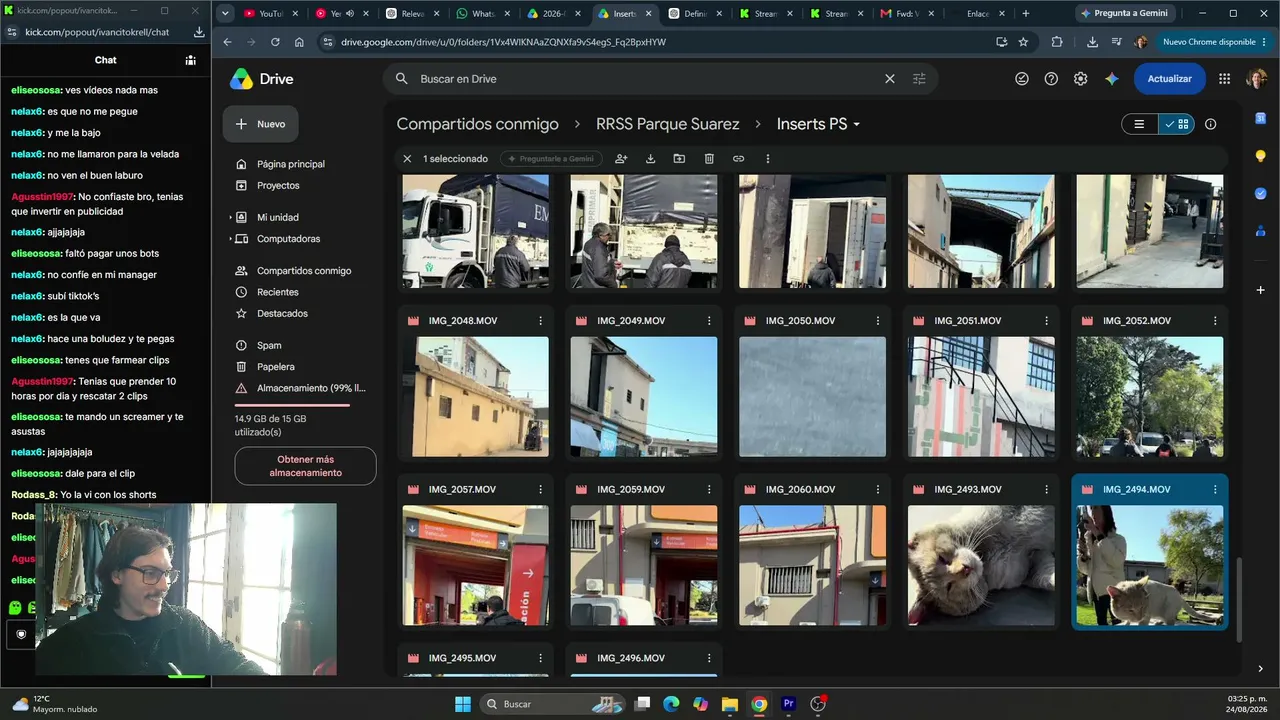Move the selected file to trash

(709, 159)
